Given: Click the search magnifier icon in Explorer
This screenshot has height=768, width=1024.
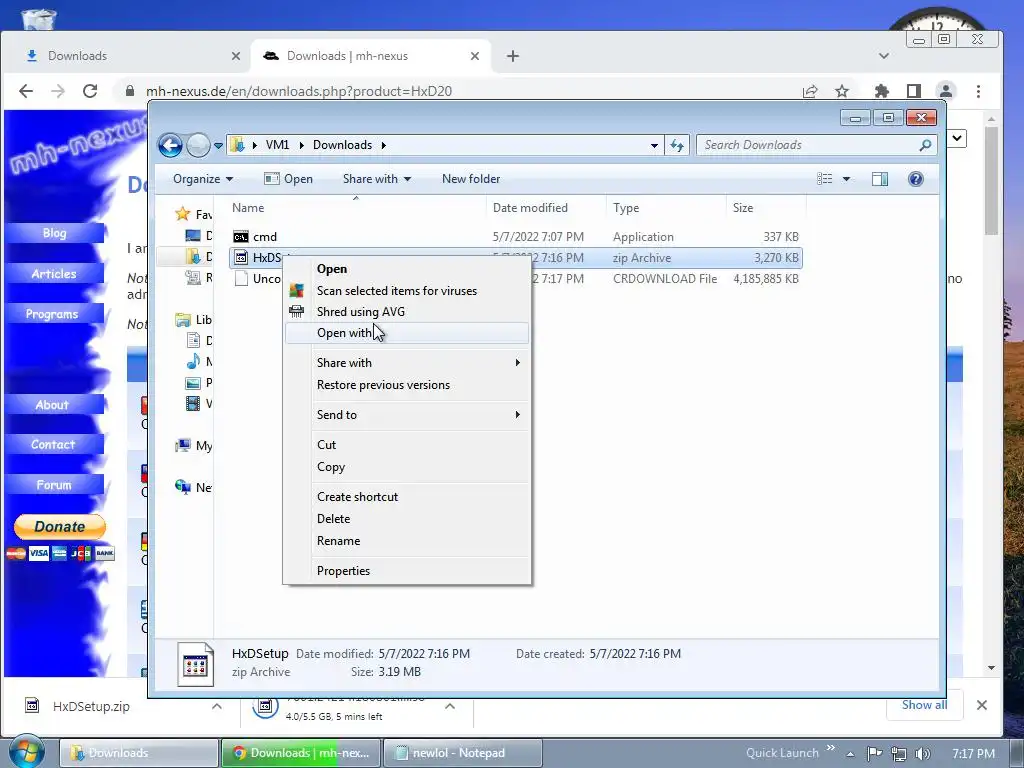Looking at the screenshot, I should pyautogui.click(x=925, y=145).
